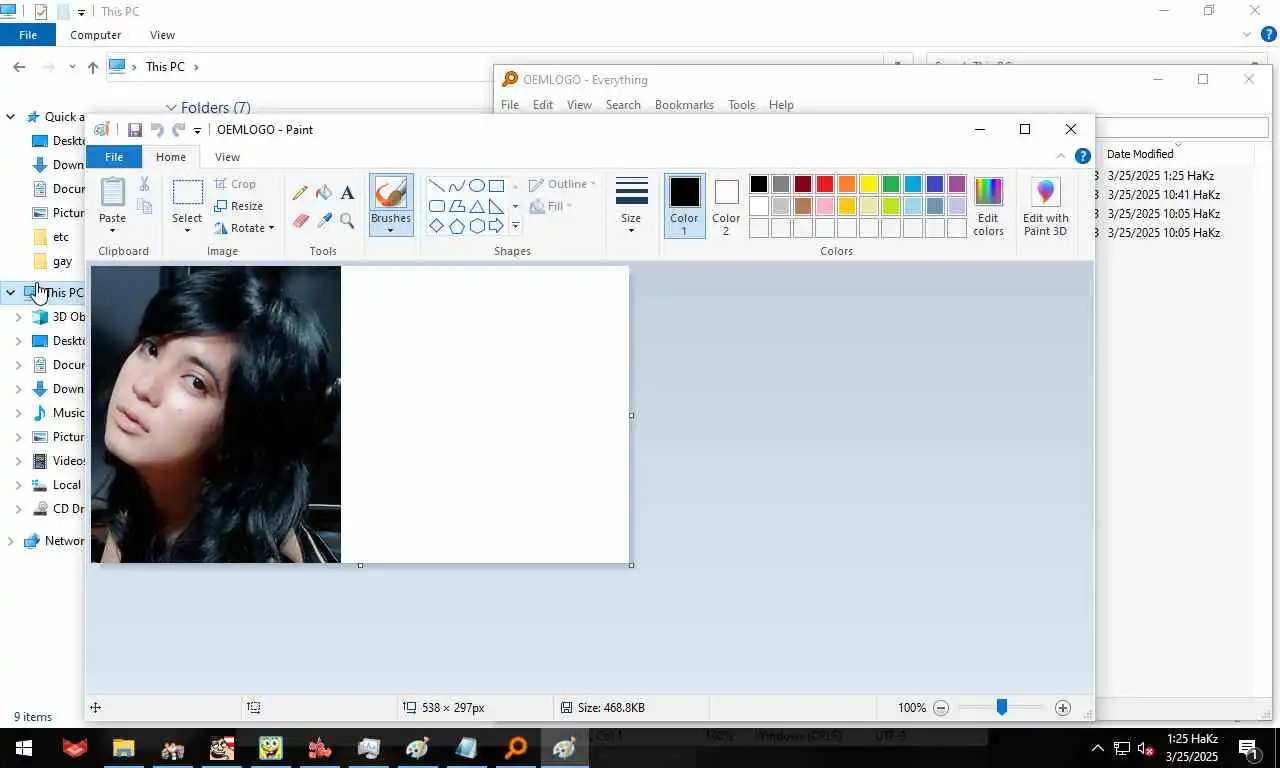Activate Color 2 background selector

[727, 205]
